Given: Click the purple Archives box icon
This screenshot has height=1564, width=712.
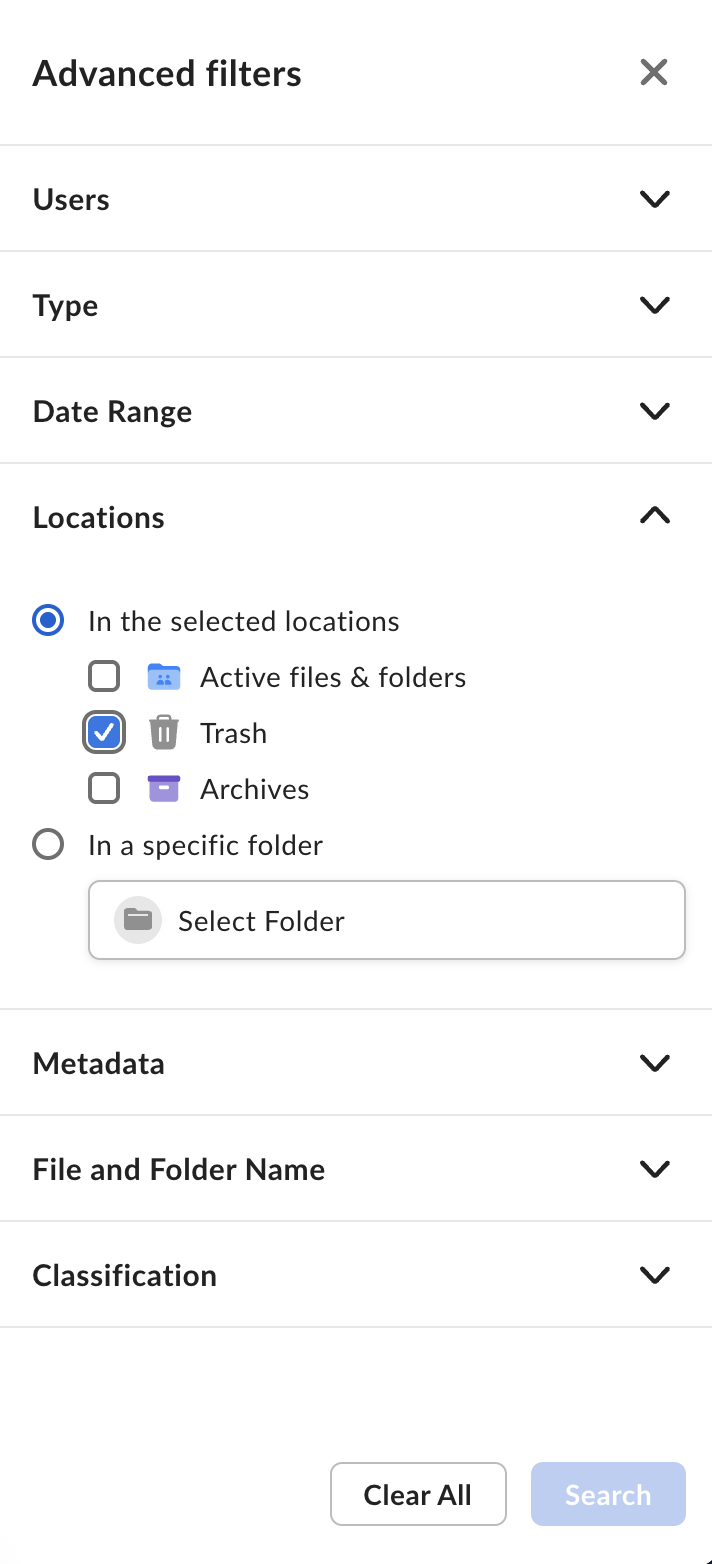Looking at the screenshot, I should pos(163,789).
